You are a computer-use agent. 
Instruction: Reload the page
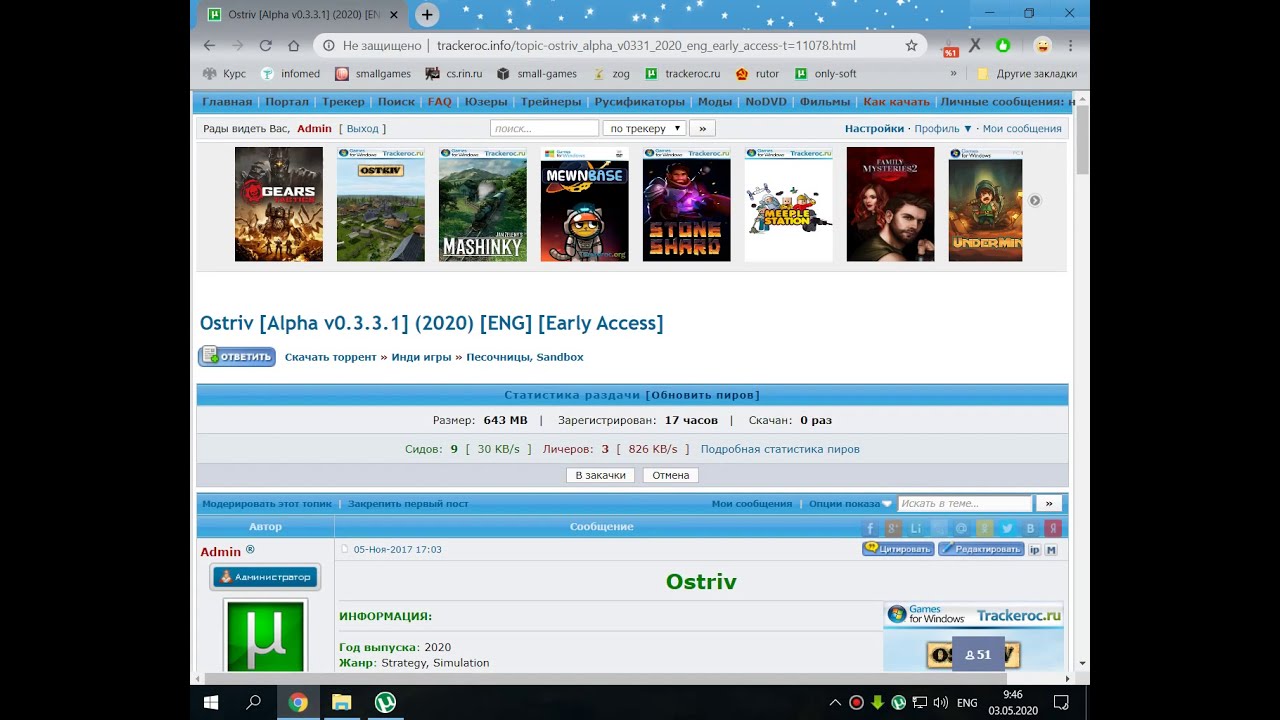265,45
